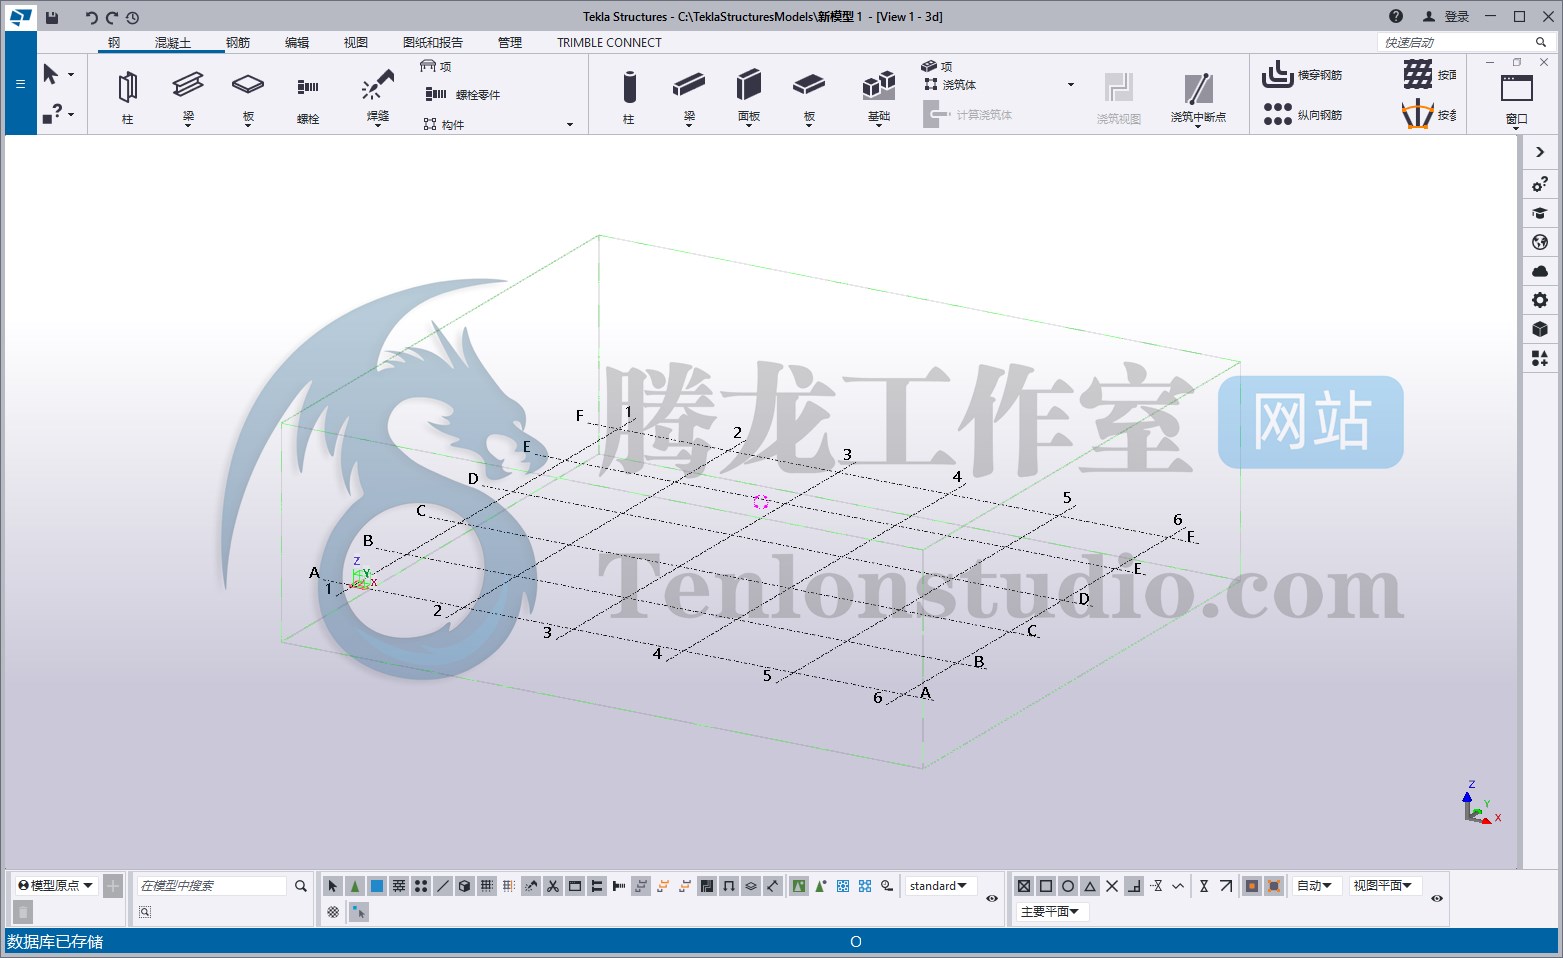This screenshot has height=958, width=1563.
Task: Switch to the 视图 ribbon tab
Action: pyautogui.click(x=356, y=43)
